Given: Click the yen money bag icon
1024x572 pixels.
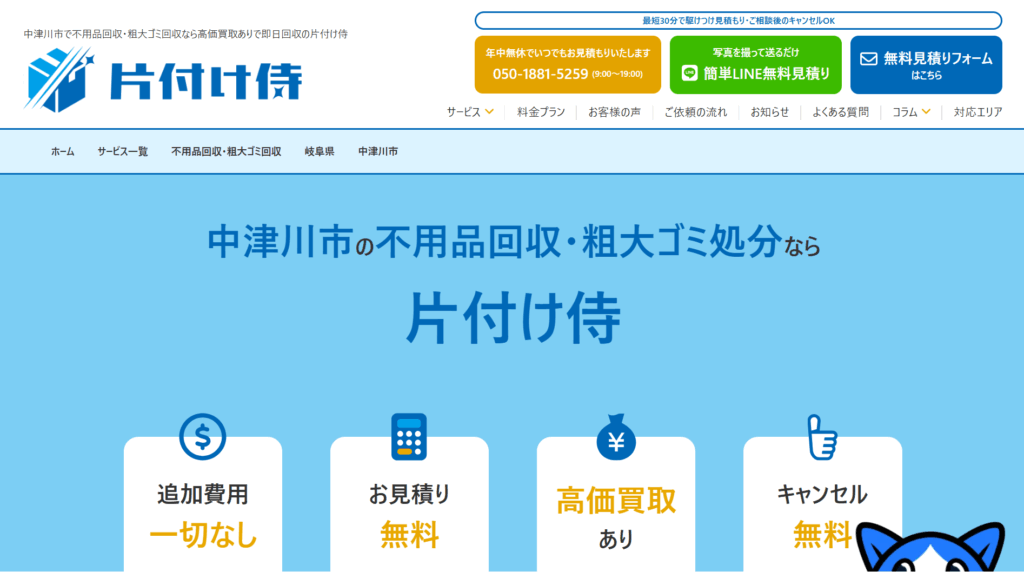Looking at the screenshot, I should 616,436.
